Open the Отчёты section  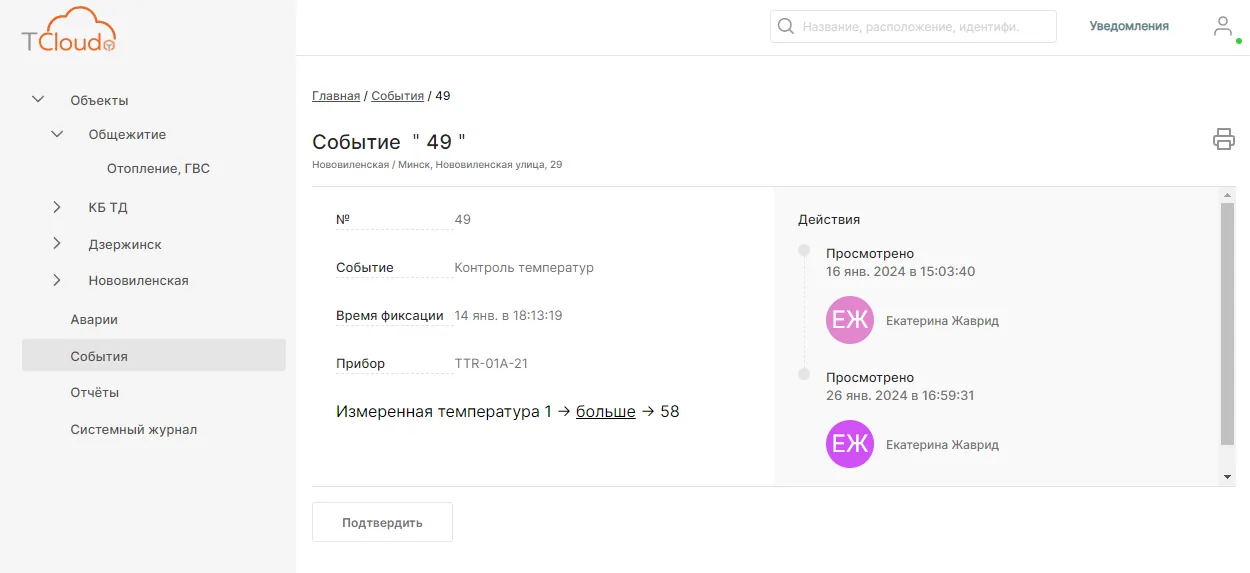click(95, 393)
